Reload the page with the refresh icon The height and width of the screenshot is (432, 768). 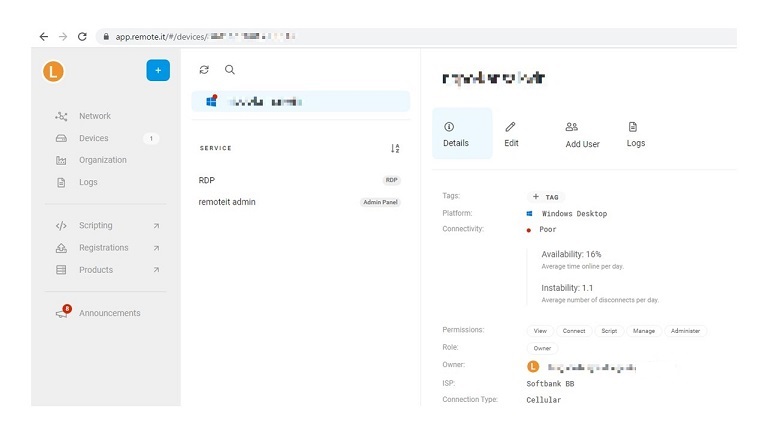coord(82,37)
